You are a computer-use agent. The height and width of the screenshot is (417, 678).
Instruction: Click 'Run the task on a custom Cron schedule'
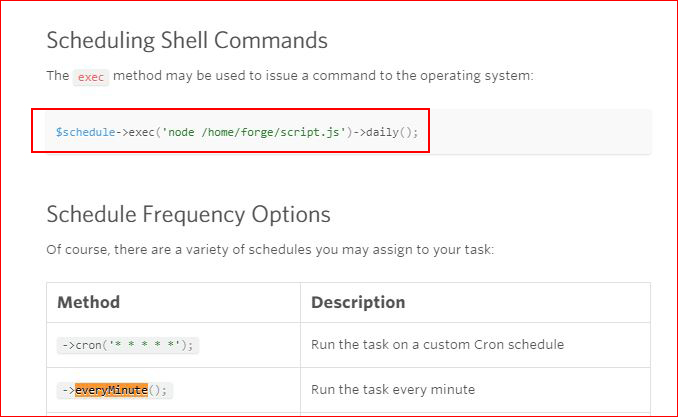pyautogui.click(x=438, y=345)
